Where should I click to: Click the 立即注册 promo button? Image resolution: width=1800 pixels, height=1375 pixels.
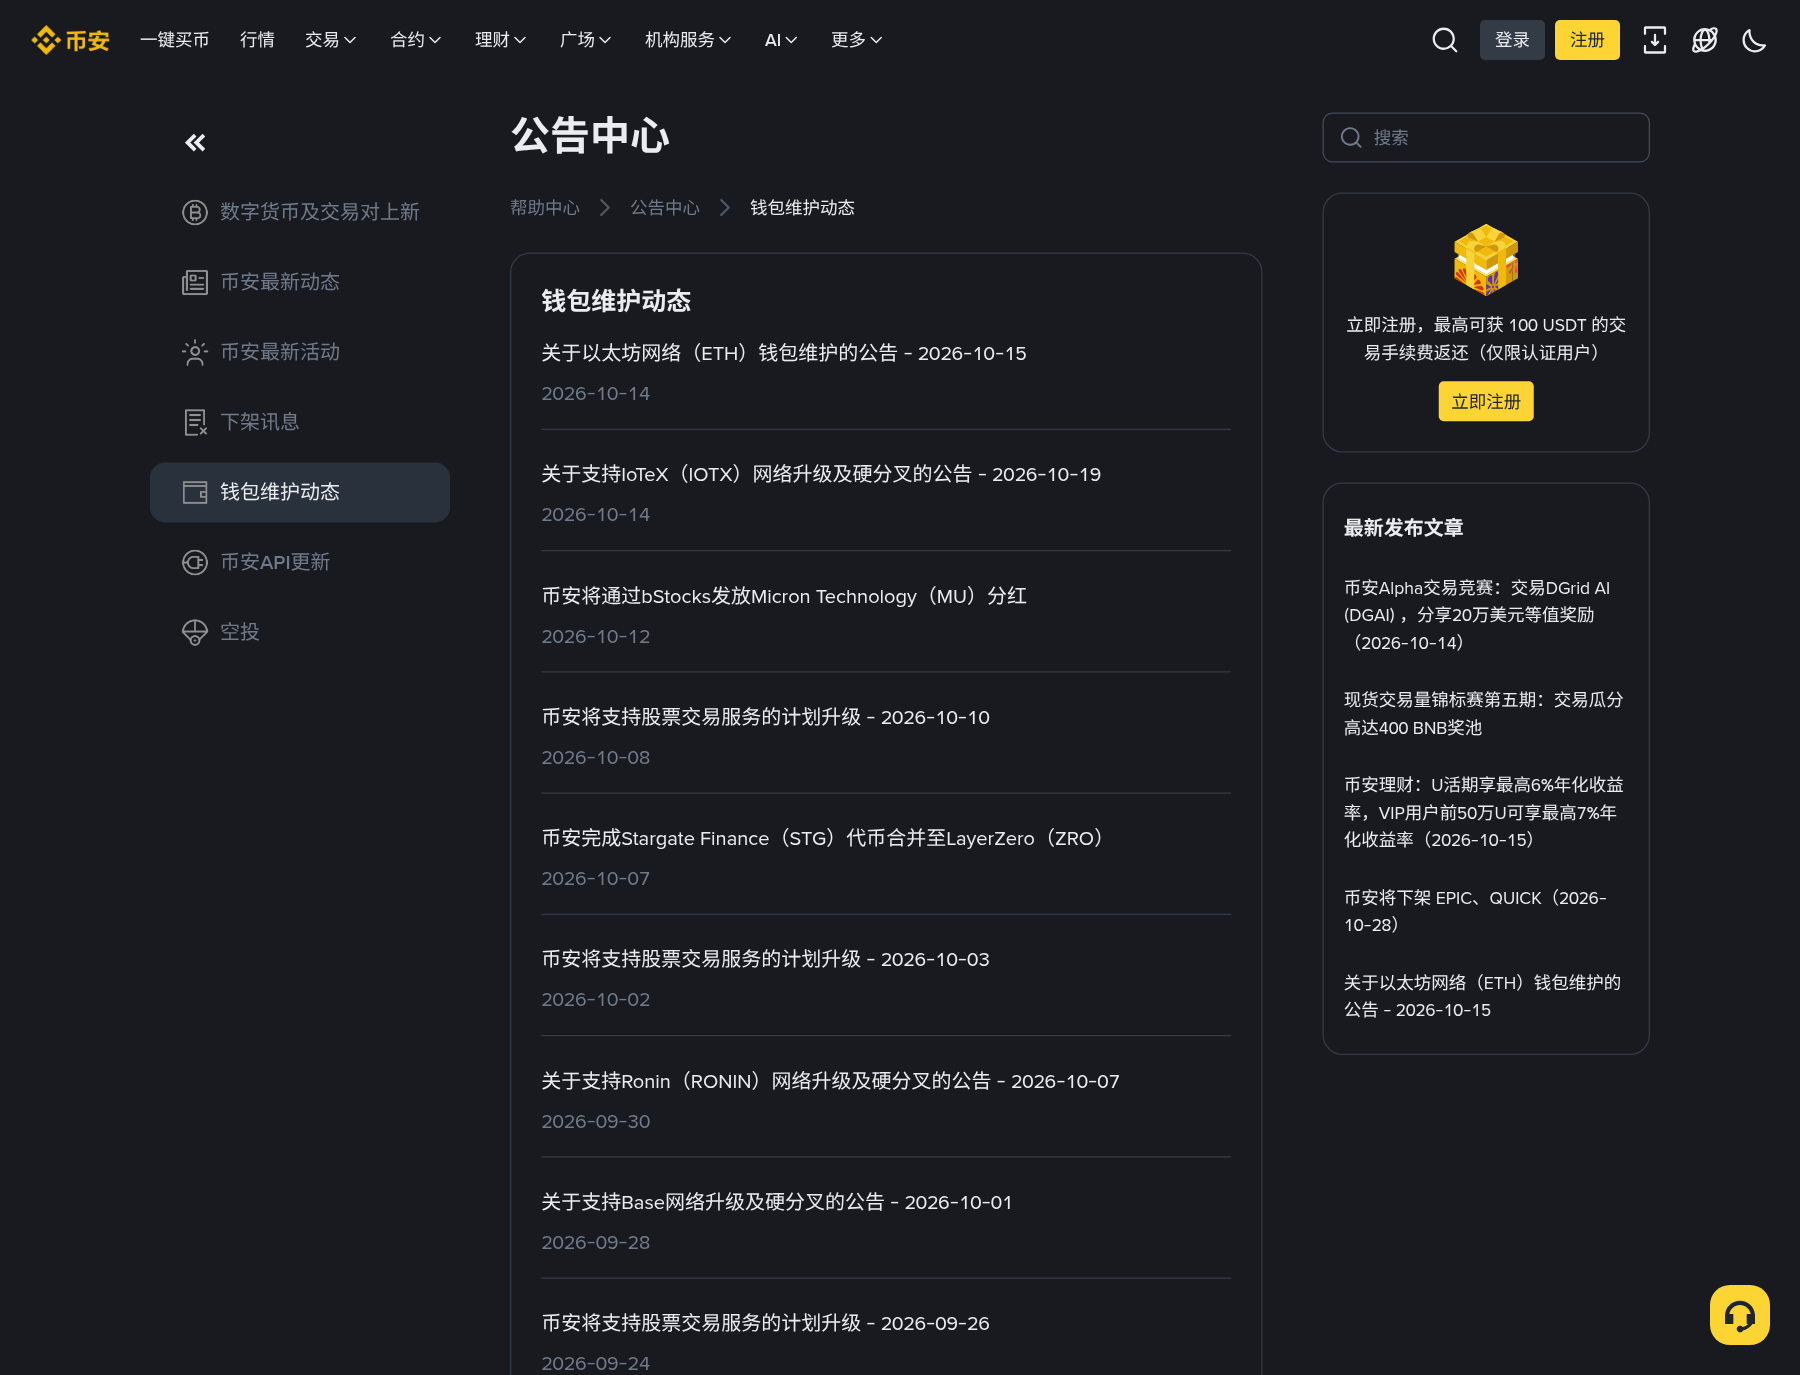pos(1485,402)
